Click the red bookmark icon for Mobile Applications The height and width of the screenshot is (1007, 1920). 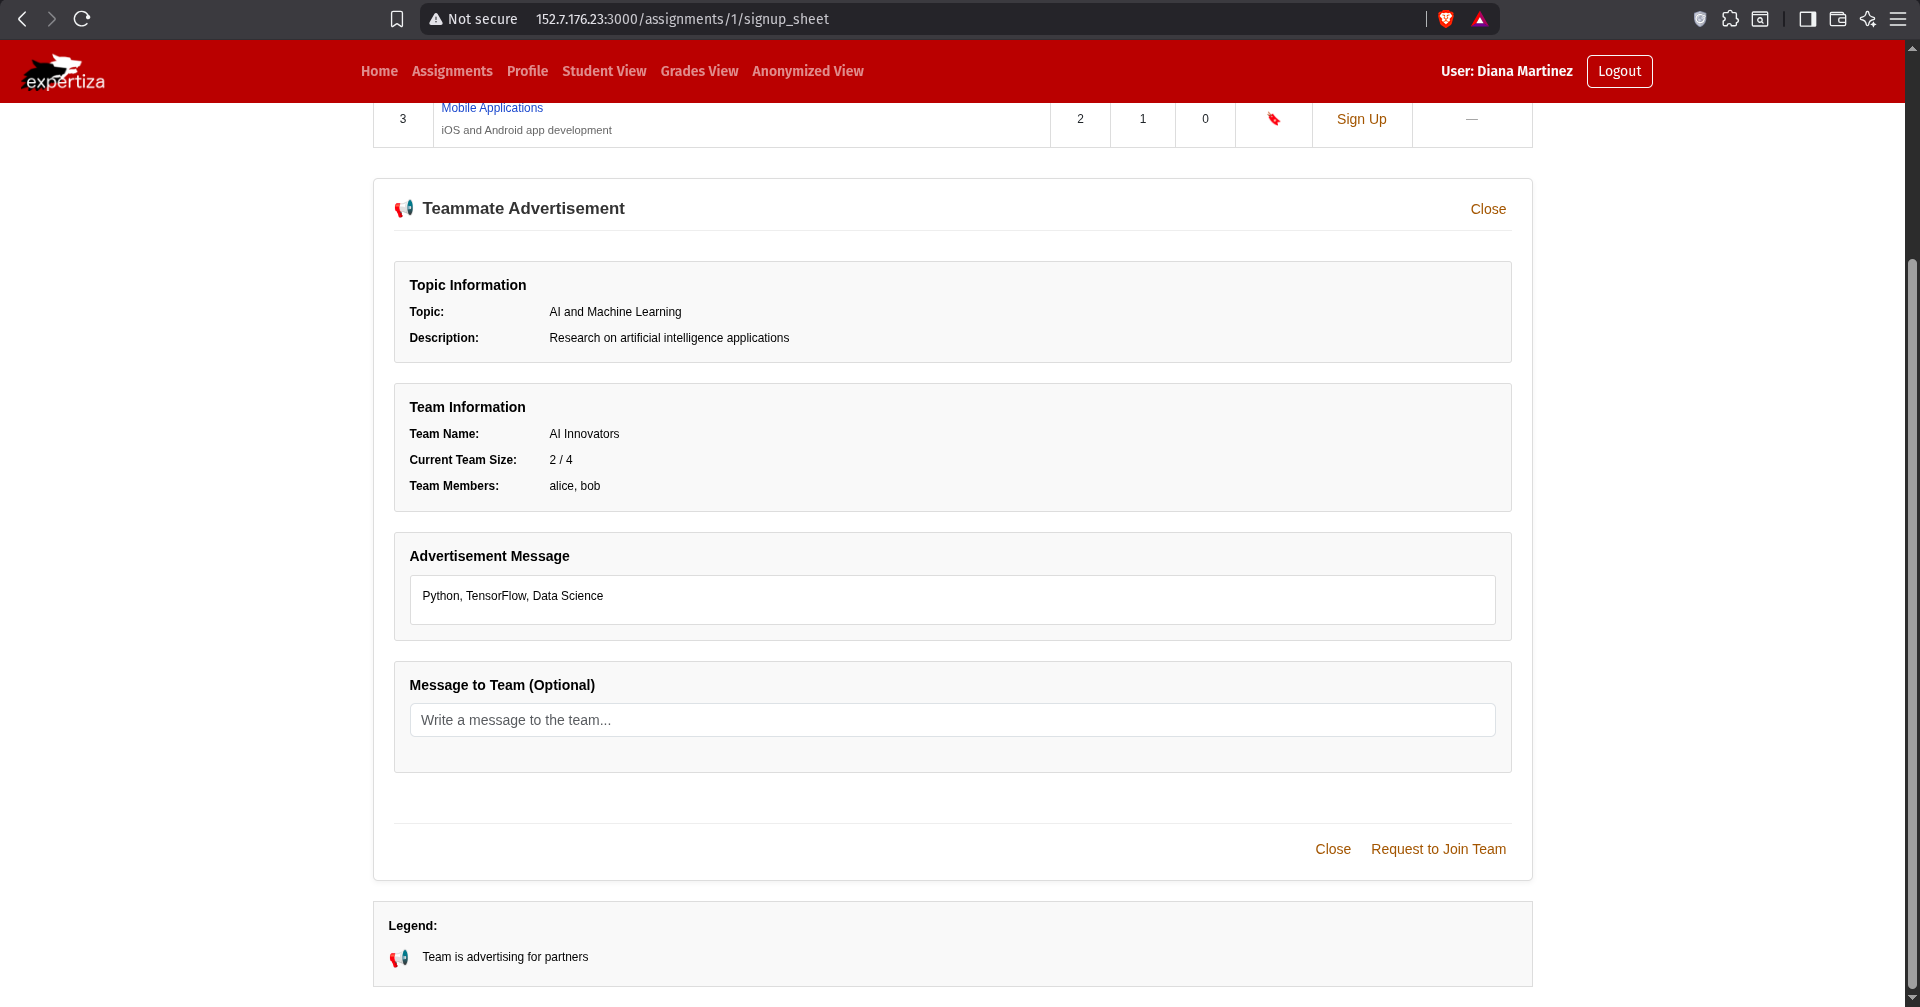[x=1273, y=119]
